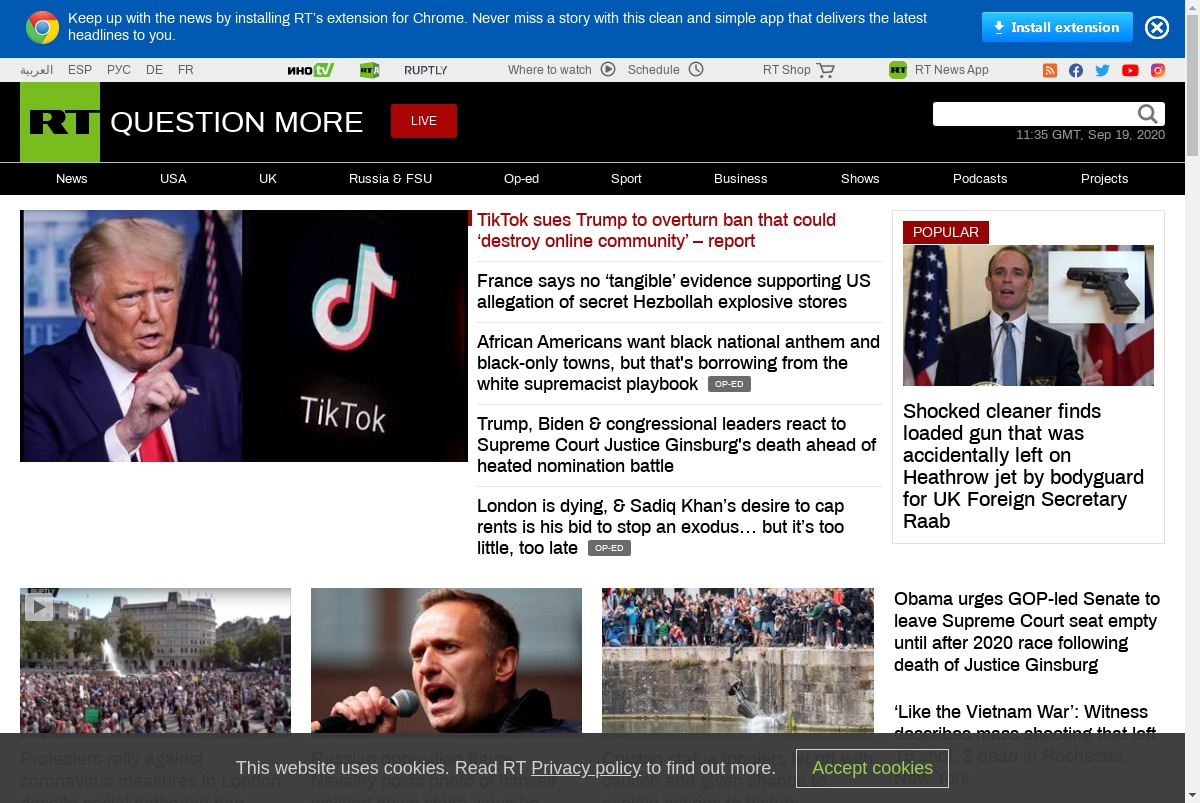Click the RT News App green icon
This screenshot has width=1200, height=803.
[898, 70]
